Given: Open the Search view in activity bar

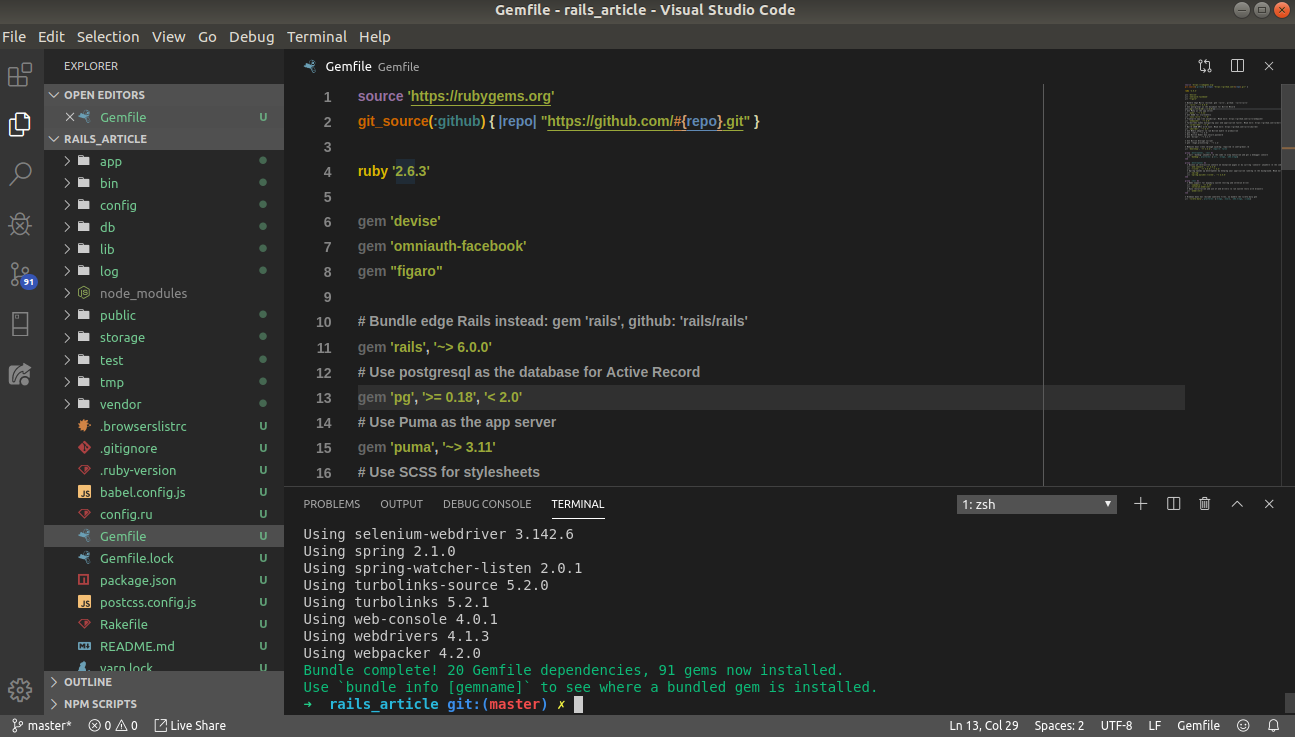Looking at the screenshot, I should click(20, 175).
